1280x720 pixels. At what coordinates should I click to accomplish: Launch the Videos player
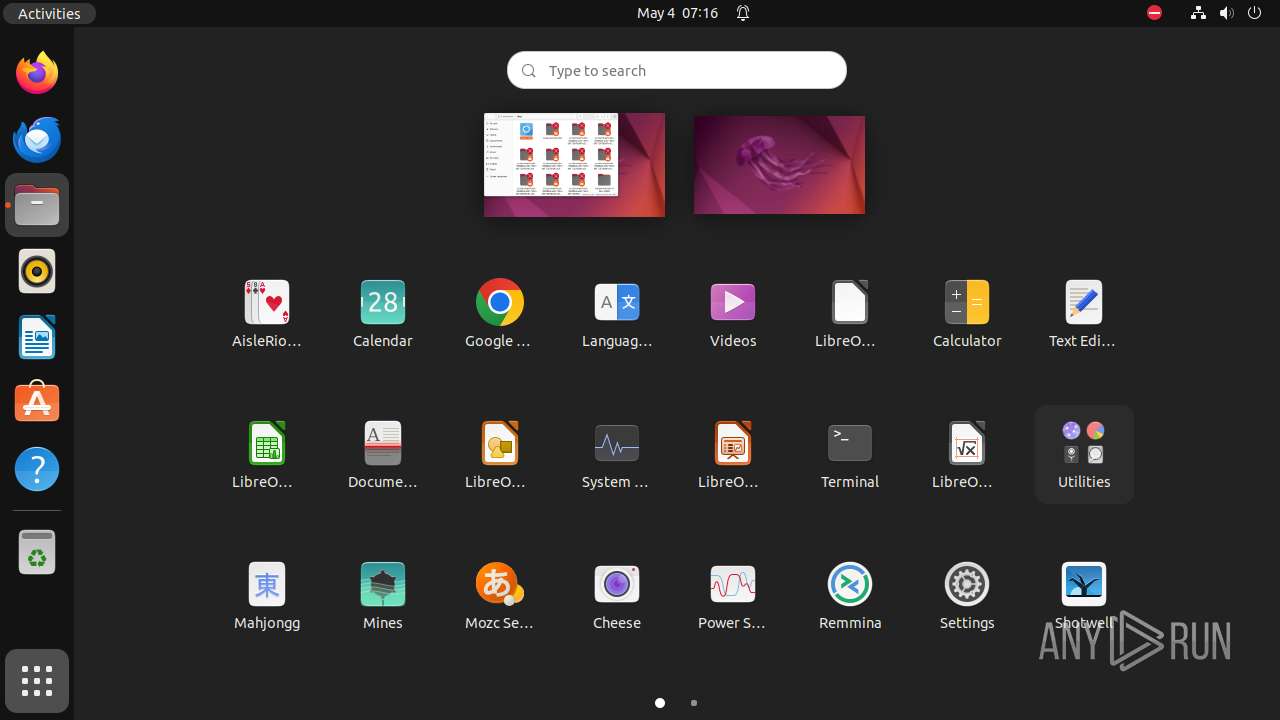[x=733, y=314]
